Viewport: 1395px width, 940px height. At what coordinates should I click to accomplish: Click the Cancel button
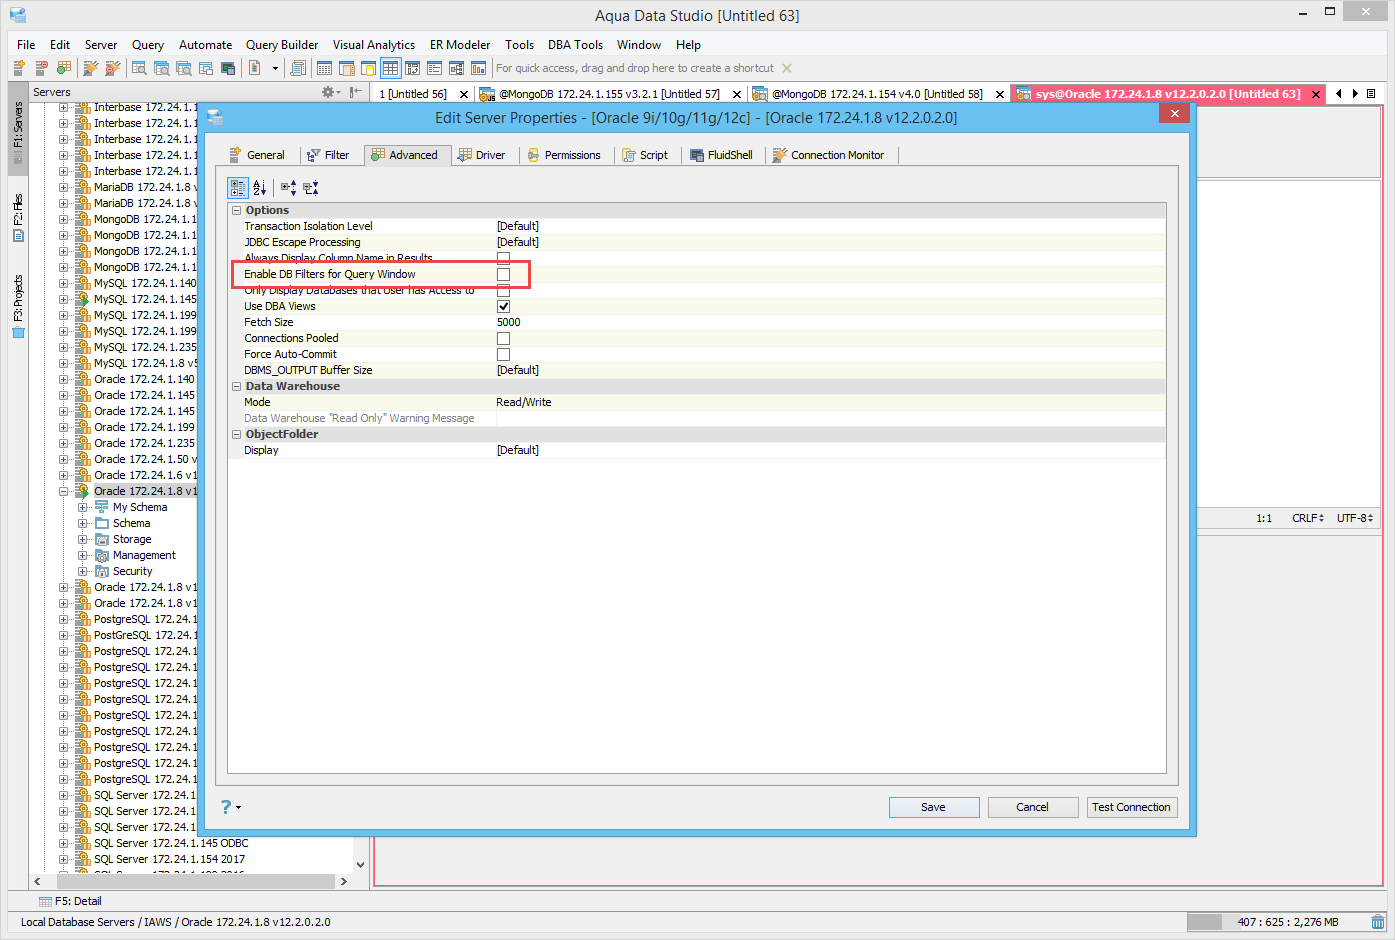coord(1033,807)
